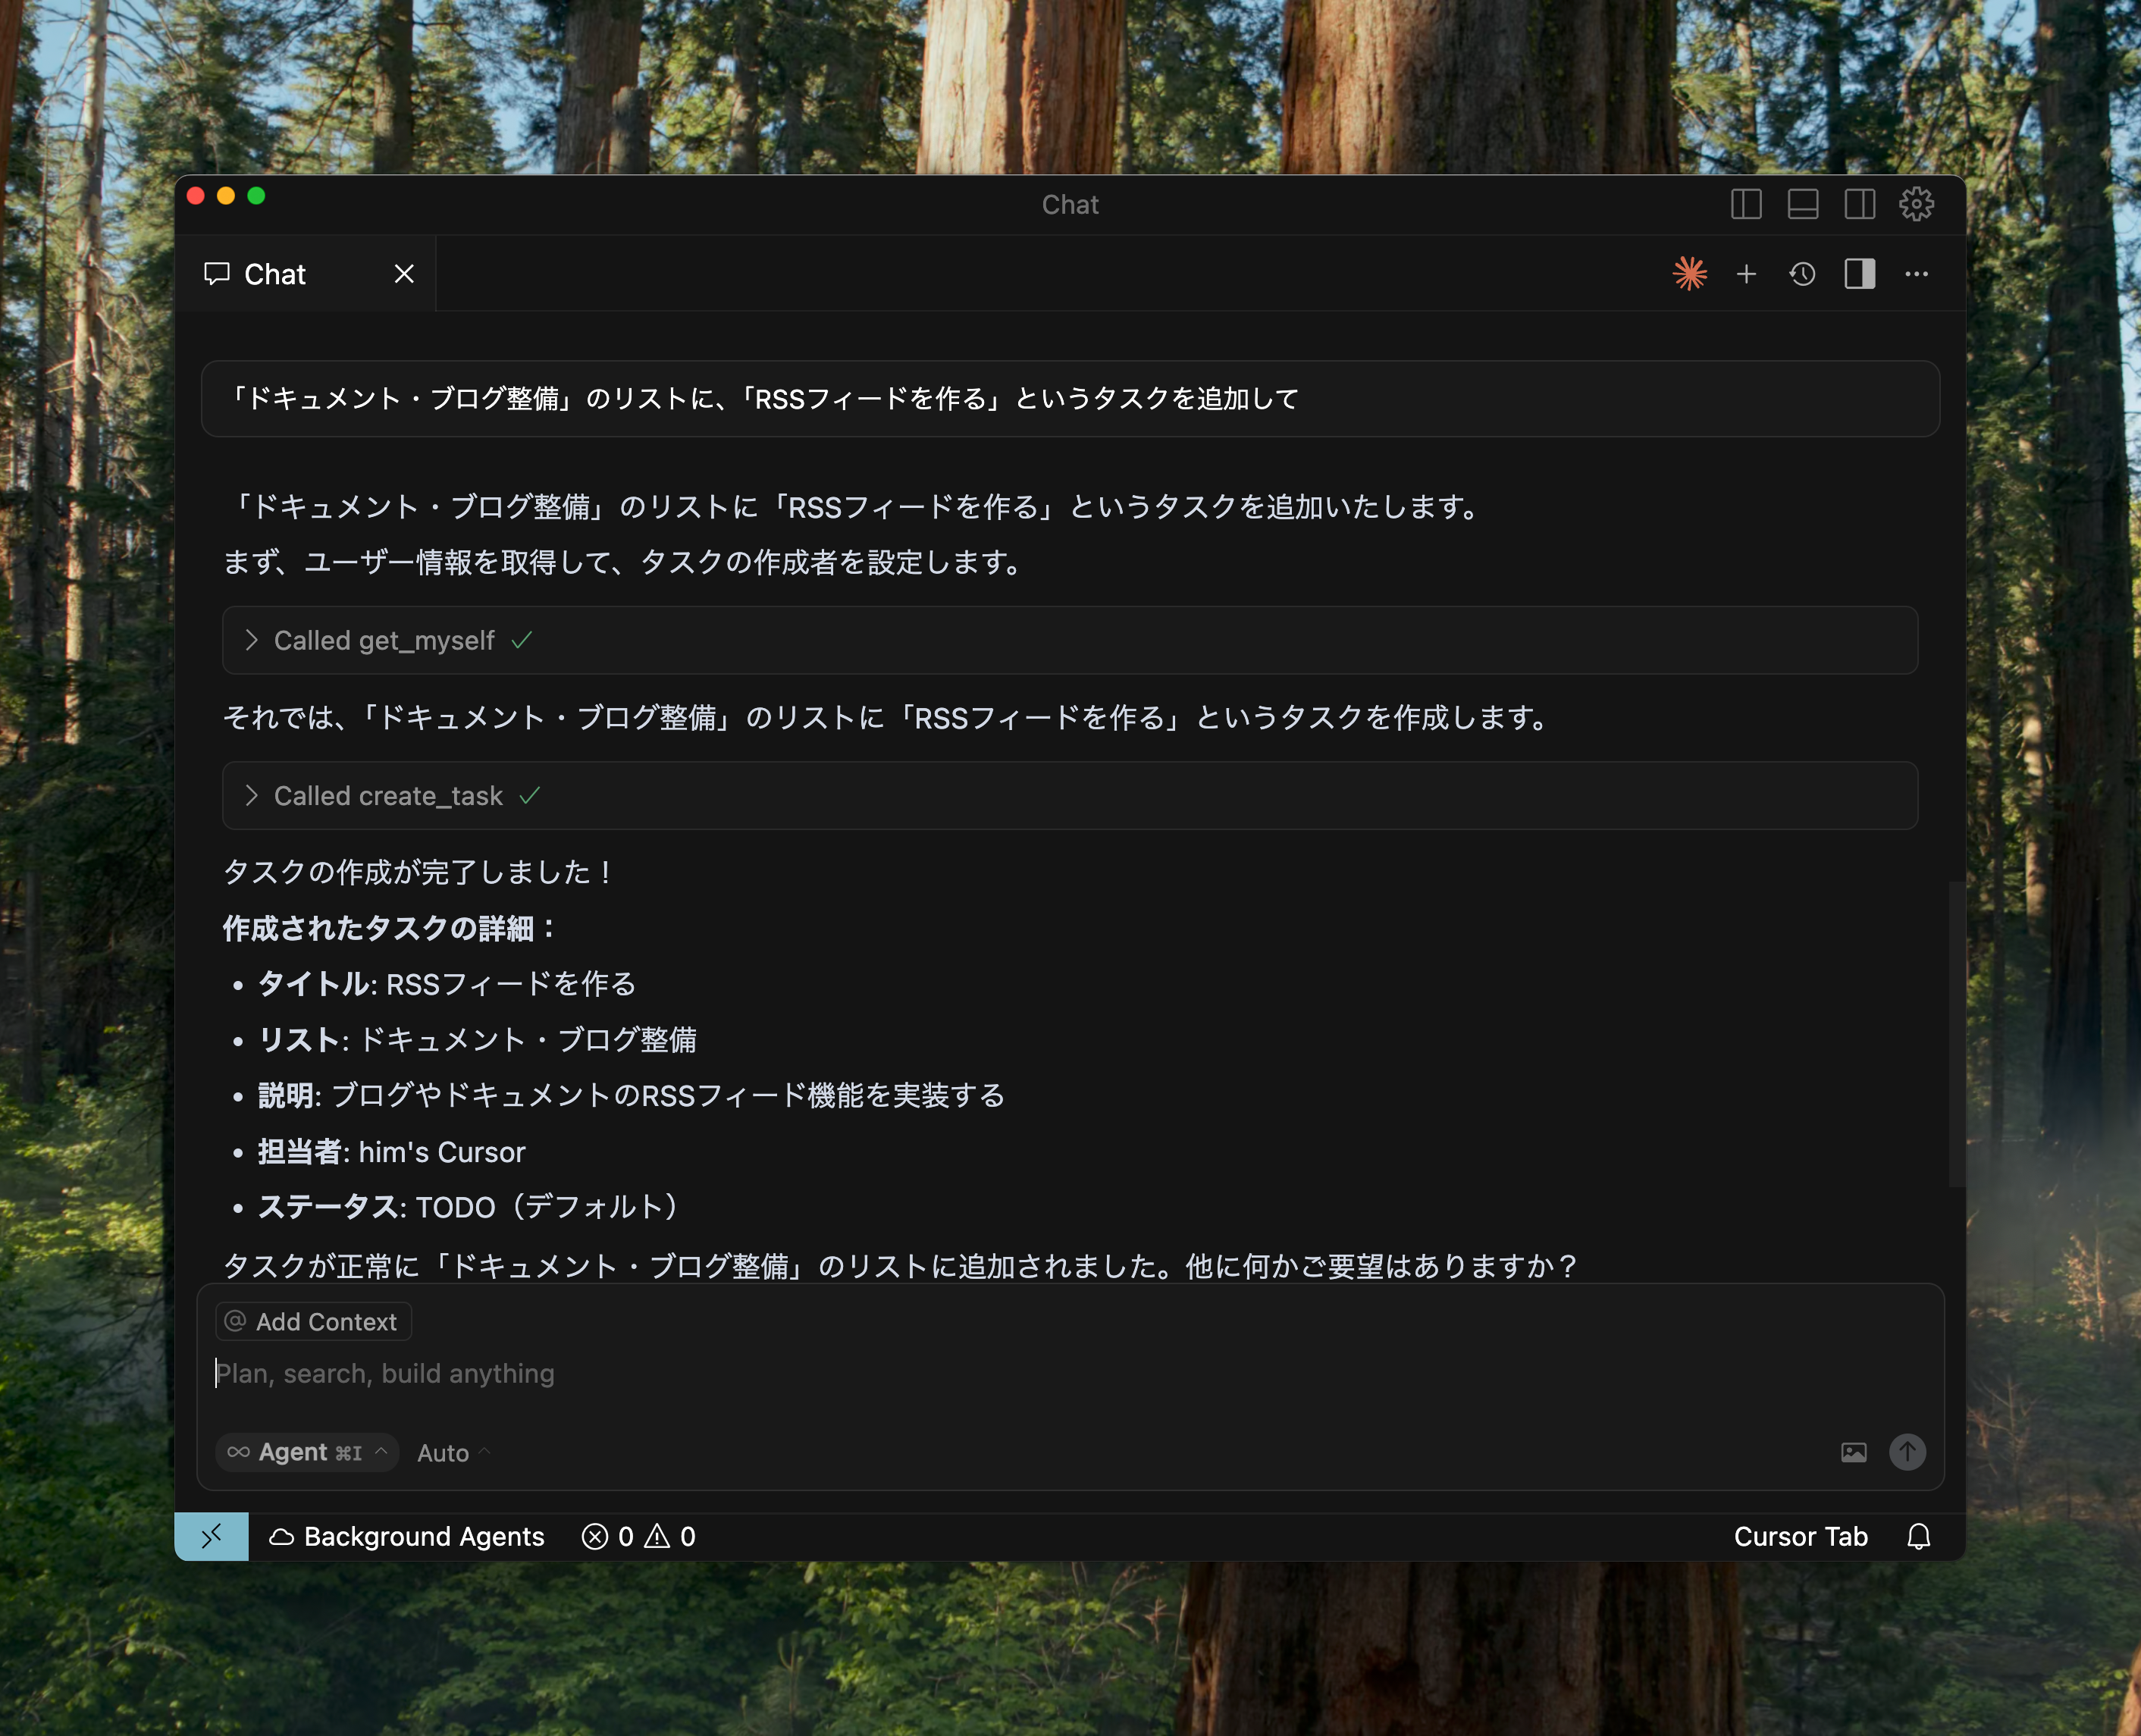This screenshot has height=1736, width=2141.
Task: Click the infinity icon in Agent selector
Action: tap(238, 1452)
